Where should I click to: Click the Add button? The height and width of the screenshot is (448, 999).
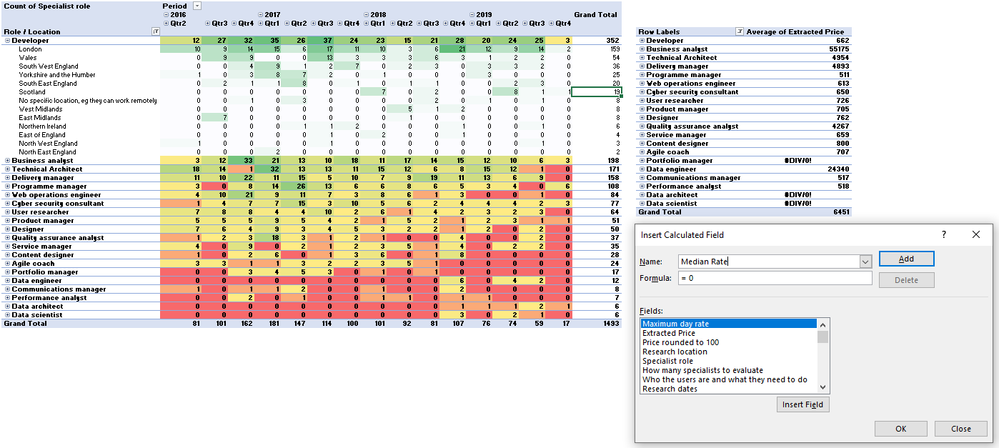click(x=907, y=259)
